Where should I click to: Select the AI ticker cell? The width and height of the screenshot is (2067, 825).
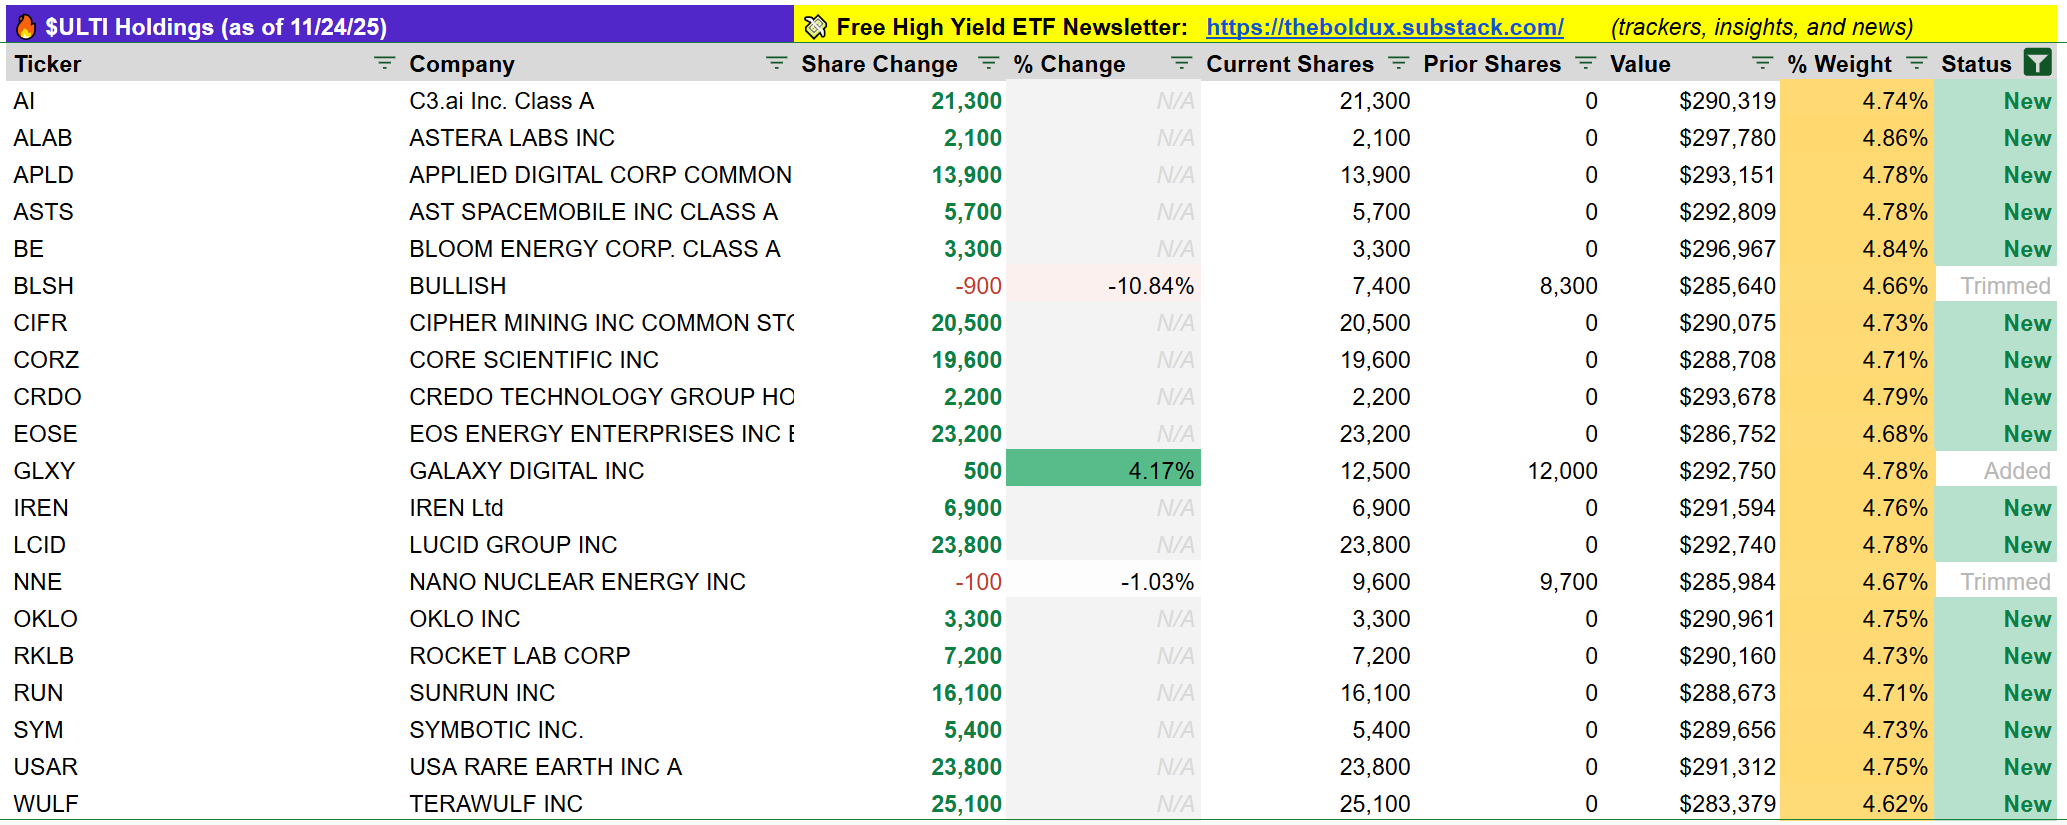click(x=204, y=101)
